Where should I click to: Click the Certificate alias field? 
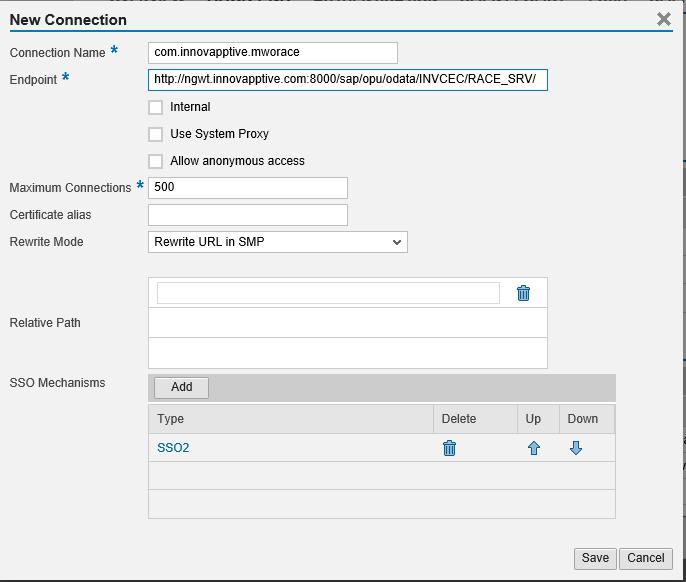(x=247, y=214)
